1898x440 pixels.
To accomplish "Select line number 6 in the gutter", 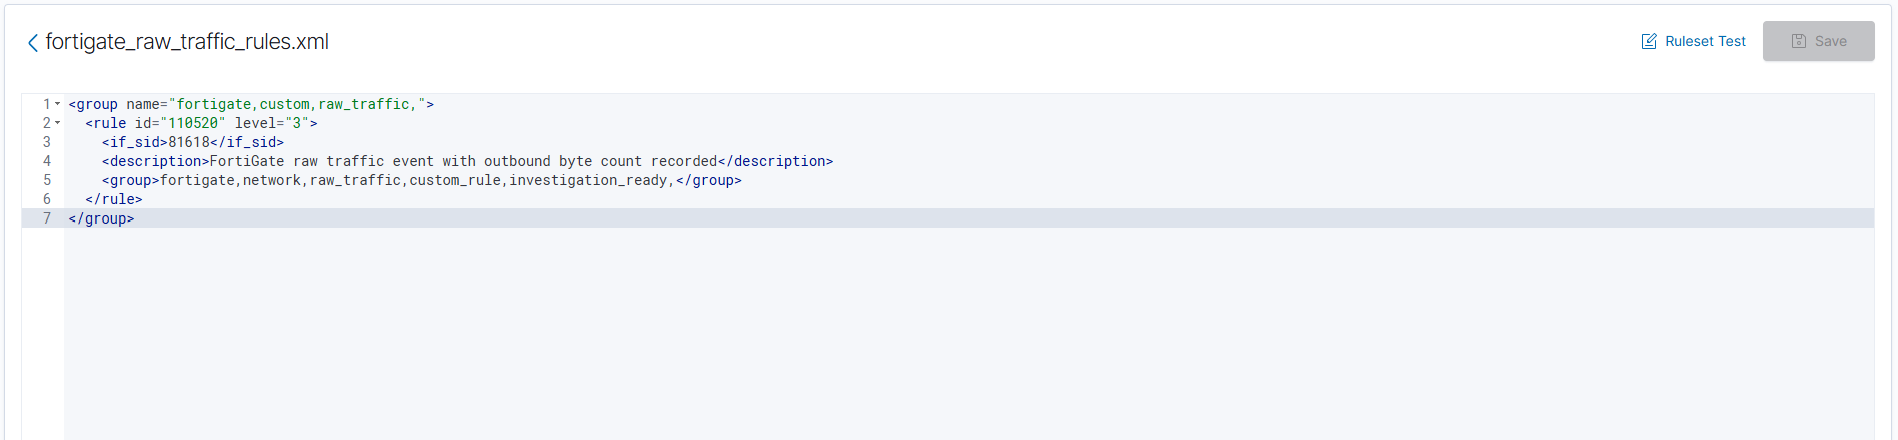I will pos(47,199).
